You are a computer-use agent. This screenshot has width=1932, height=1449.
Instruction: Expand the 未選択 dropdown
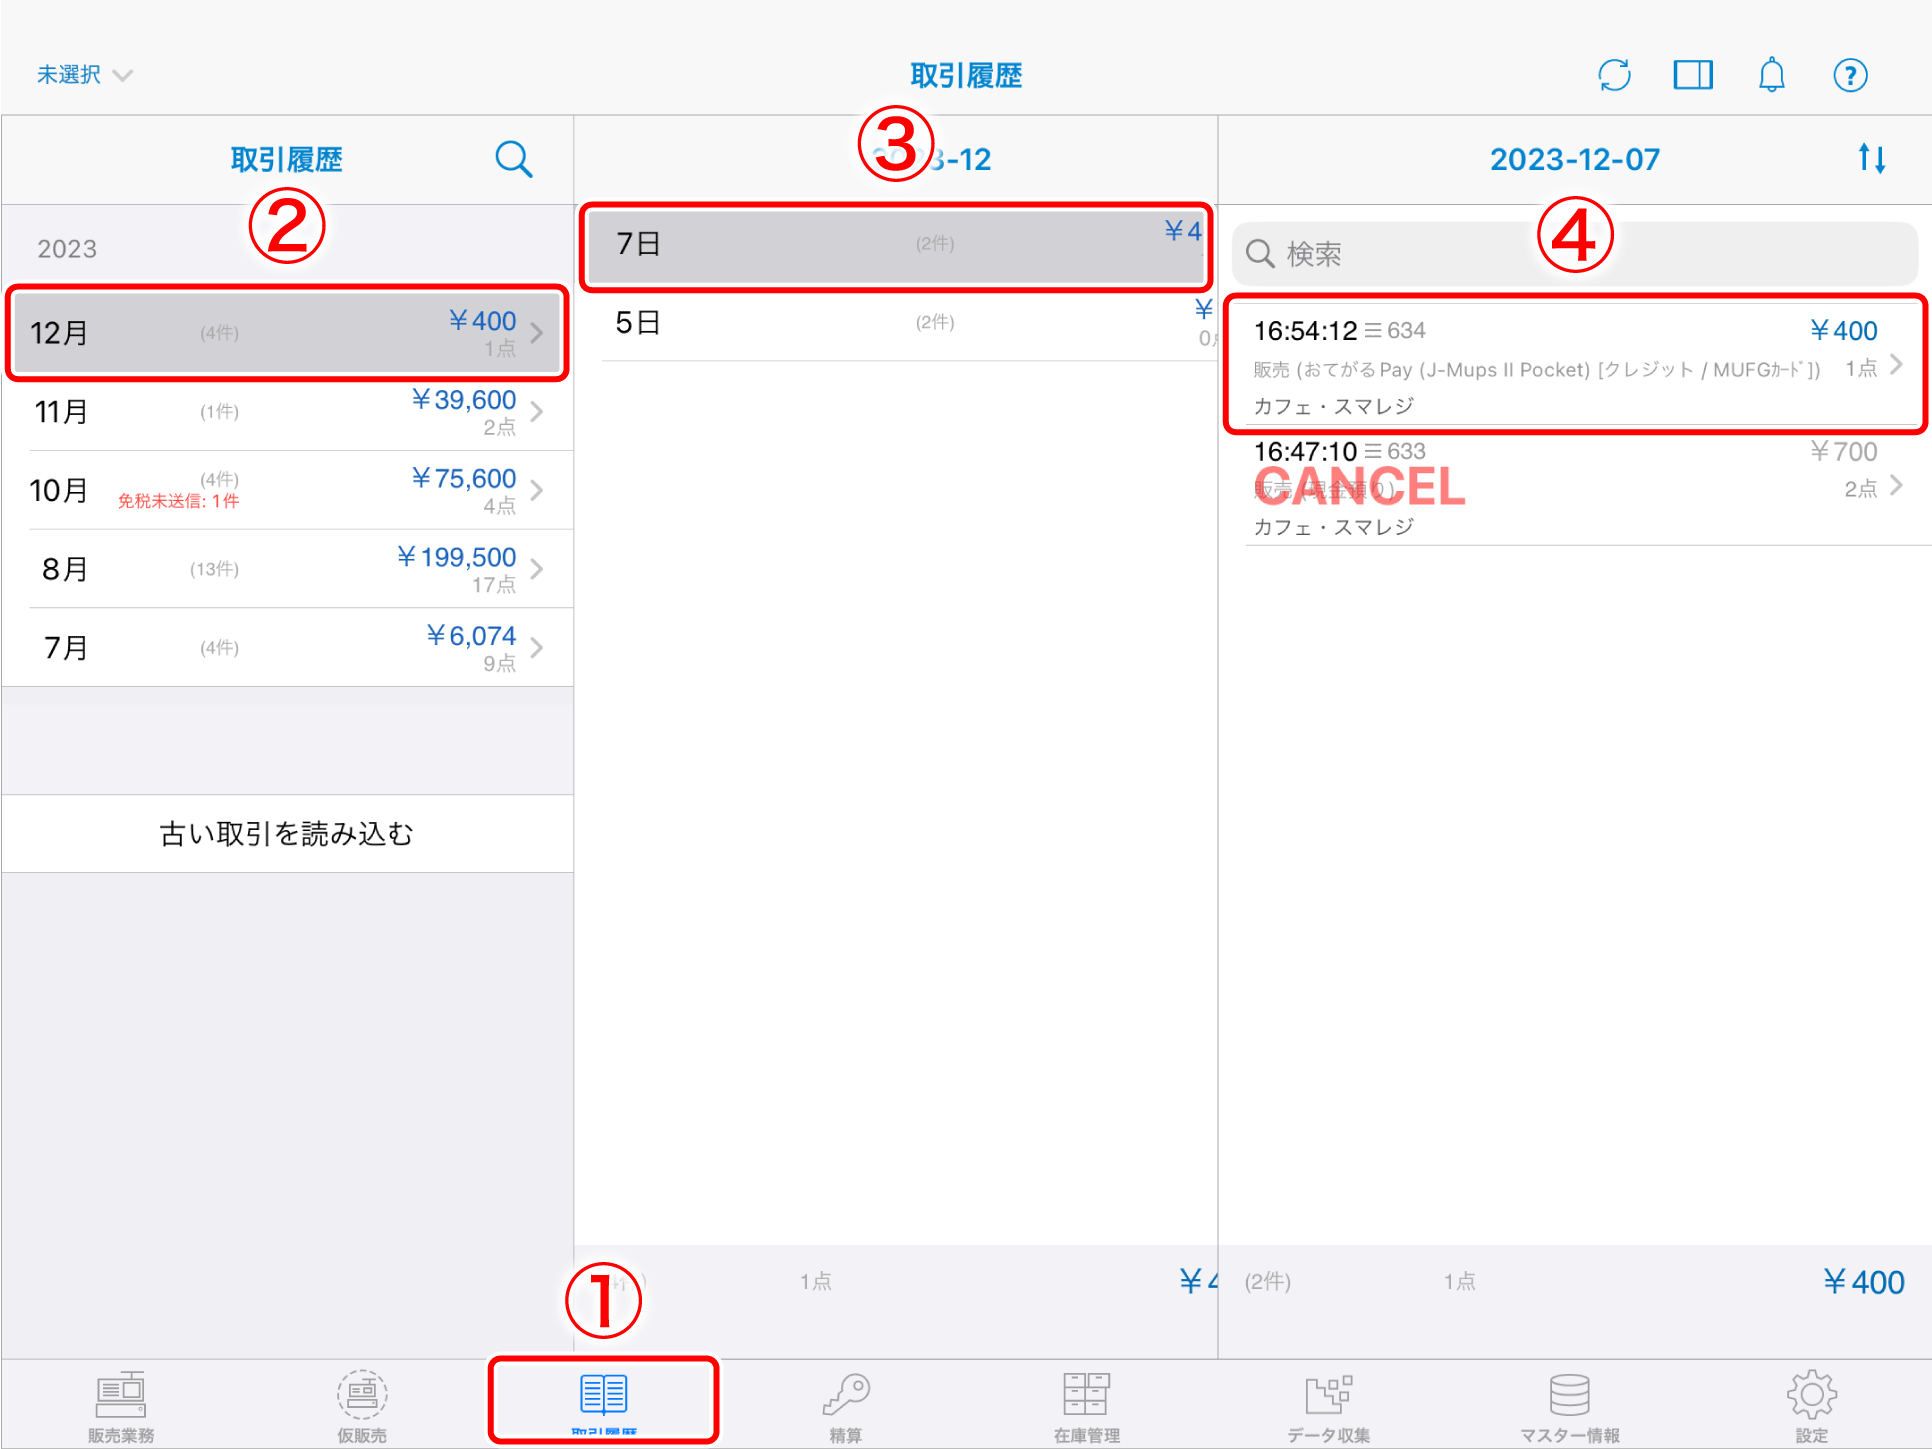pos(84,75)
